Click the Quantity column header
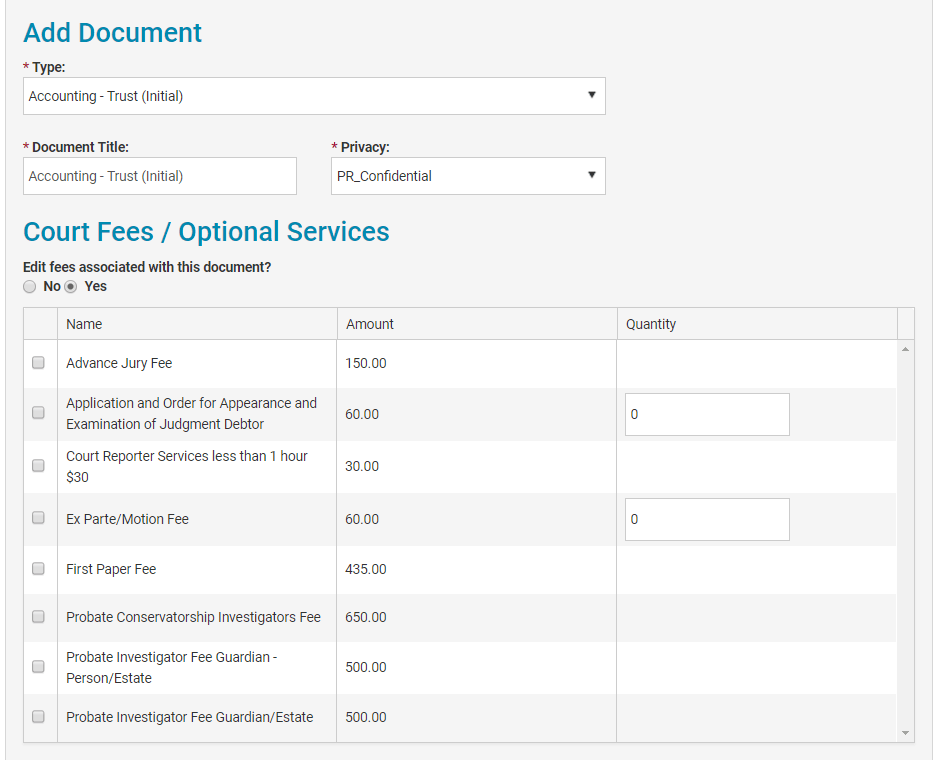This screenshot has height=760, width=943. pyautogui.click(x=651, y=324)
